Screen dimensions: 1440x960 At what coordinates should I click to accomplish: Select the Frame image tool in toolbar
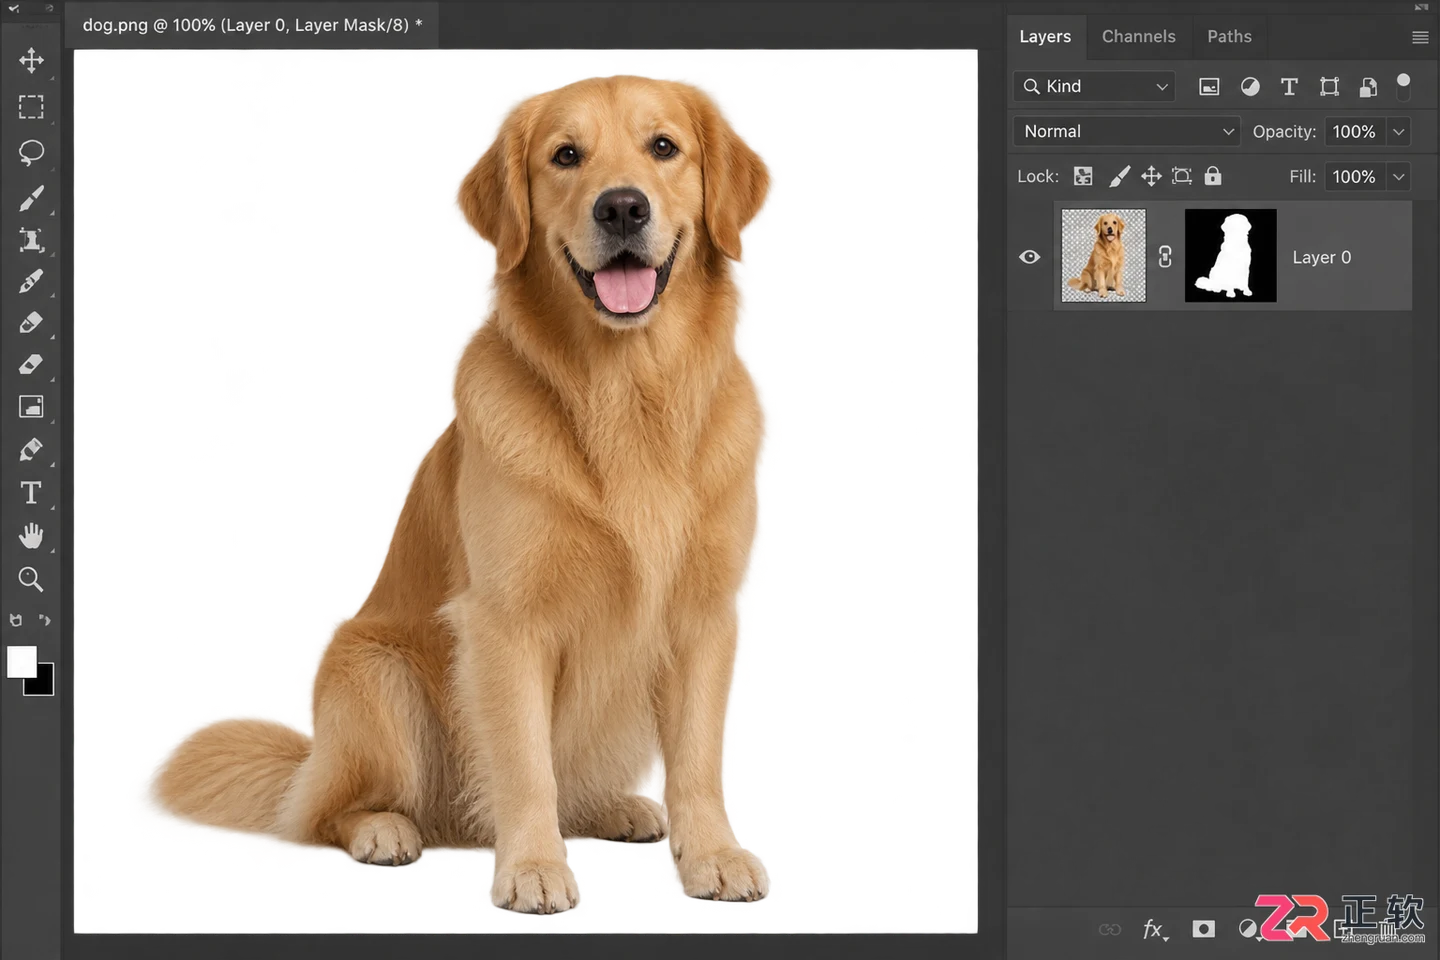click(x=31, y=406)
